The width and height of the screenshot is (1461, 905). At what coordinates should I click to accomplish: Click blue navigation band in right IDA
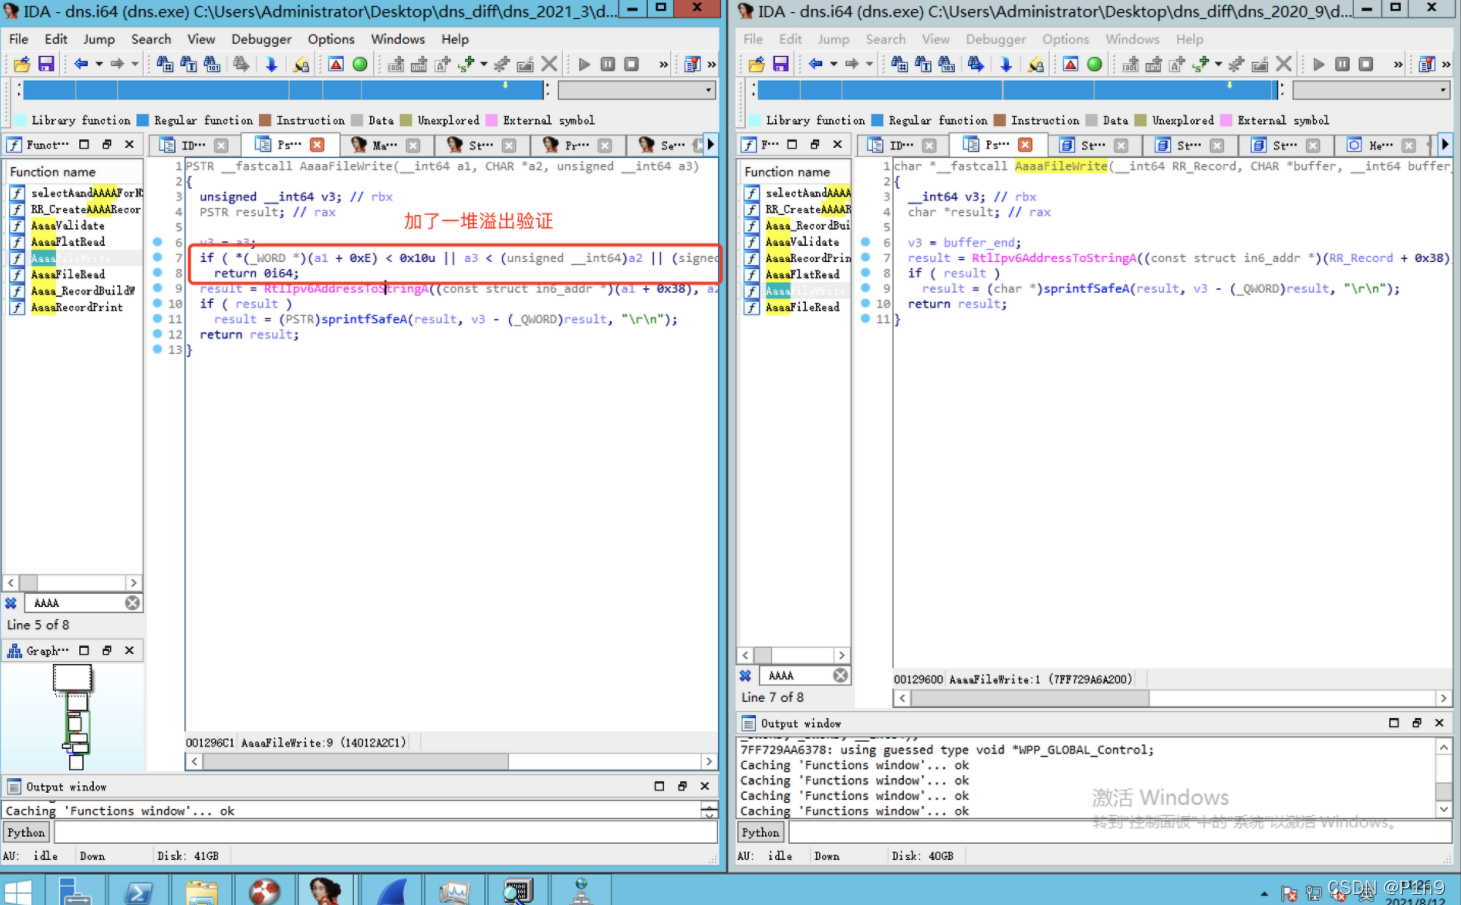[x=1018, y=90]
